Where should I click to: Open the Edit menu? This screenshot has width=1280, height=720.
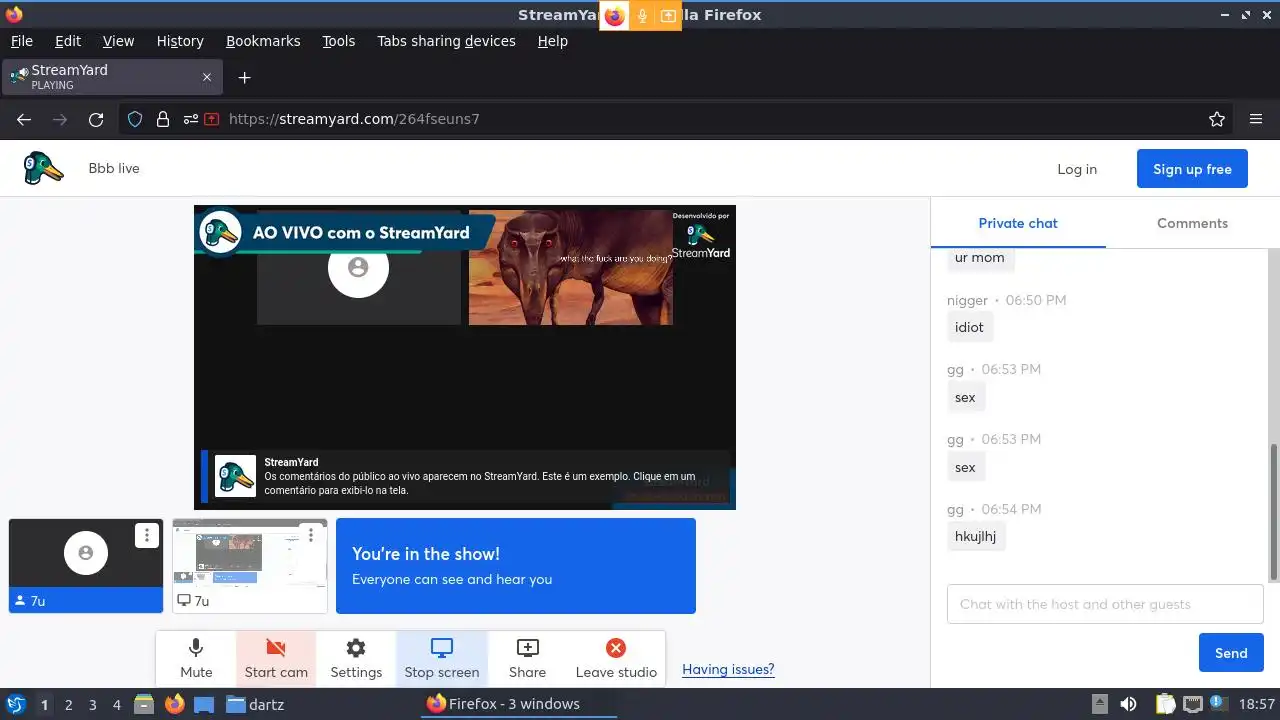68,41
